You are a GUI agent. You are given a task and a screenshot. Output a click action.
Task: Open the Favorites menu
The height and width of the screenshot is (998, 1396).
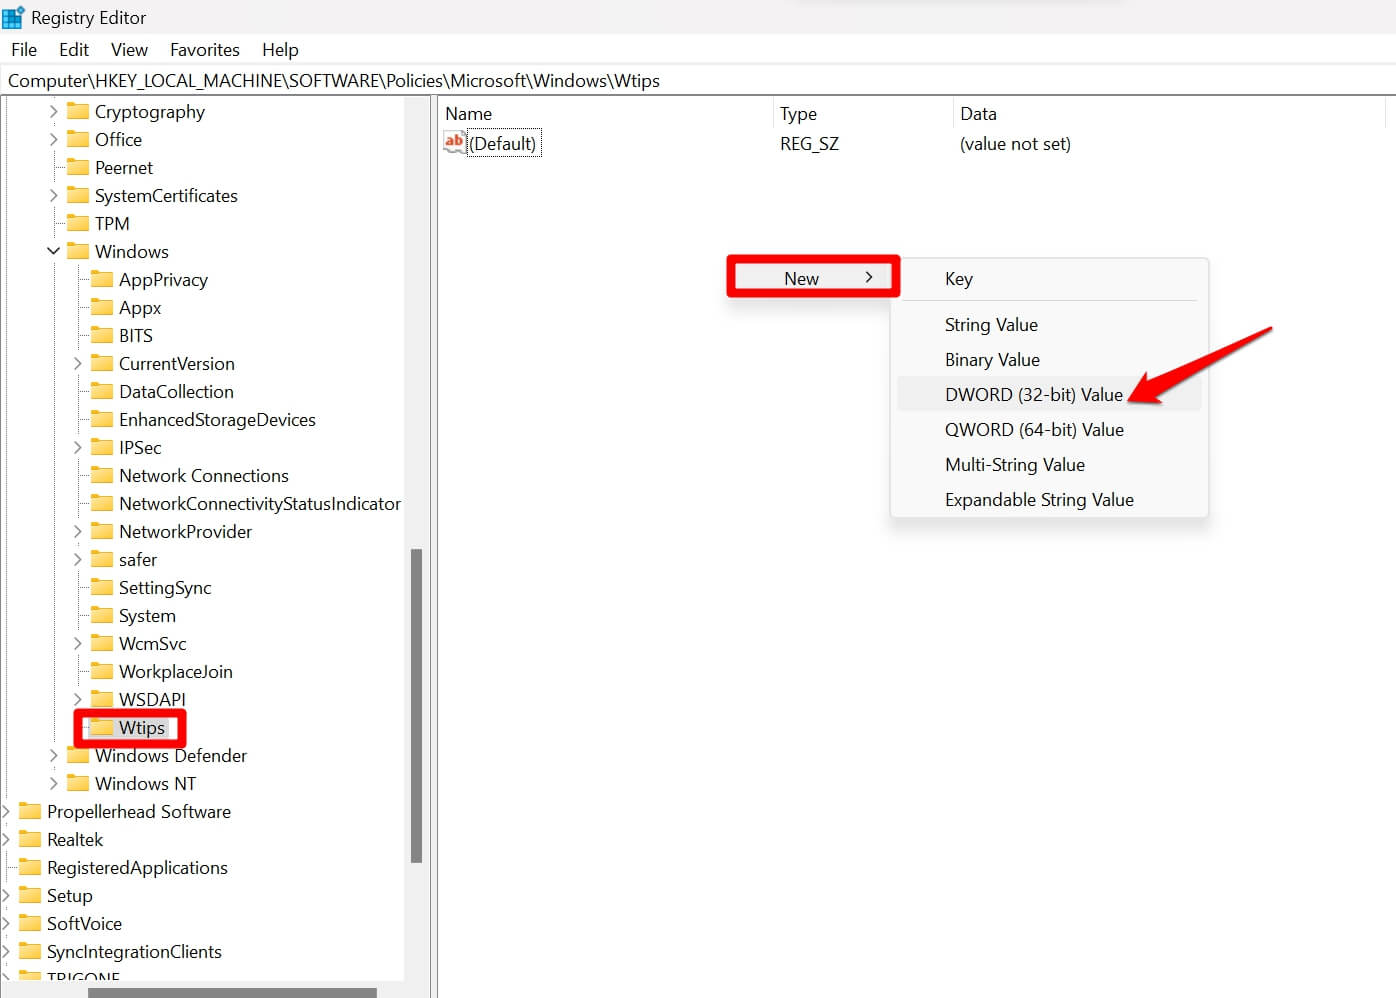coord(204,50)
